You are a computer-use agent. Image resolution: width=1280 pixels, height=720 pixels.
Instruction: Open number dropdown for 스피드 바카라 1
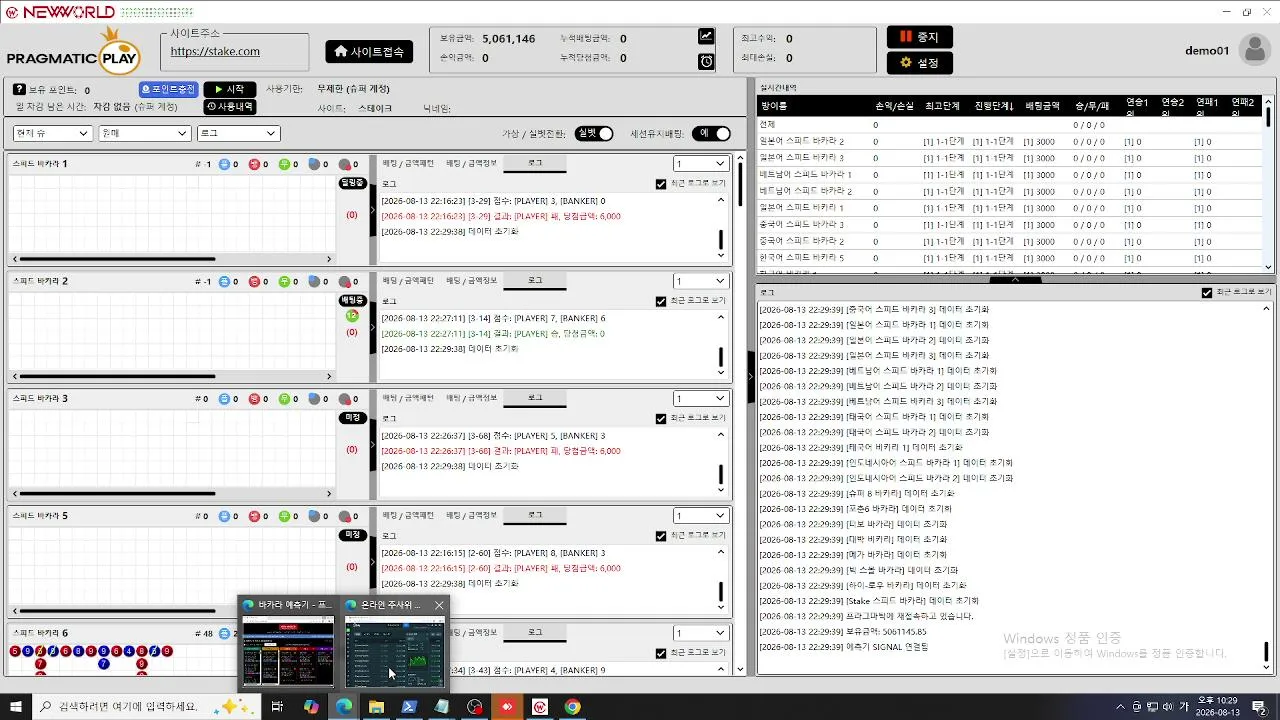(701, 164)
